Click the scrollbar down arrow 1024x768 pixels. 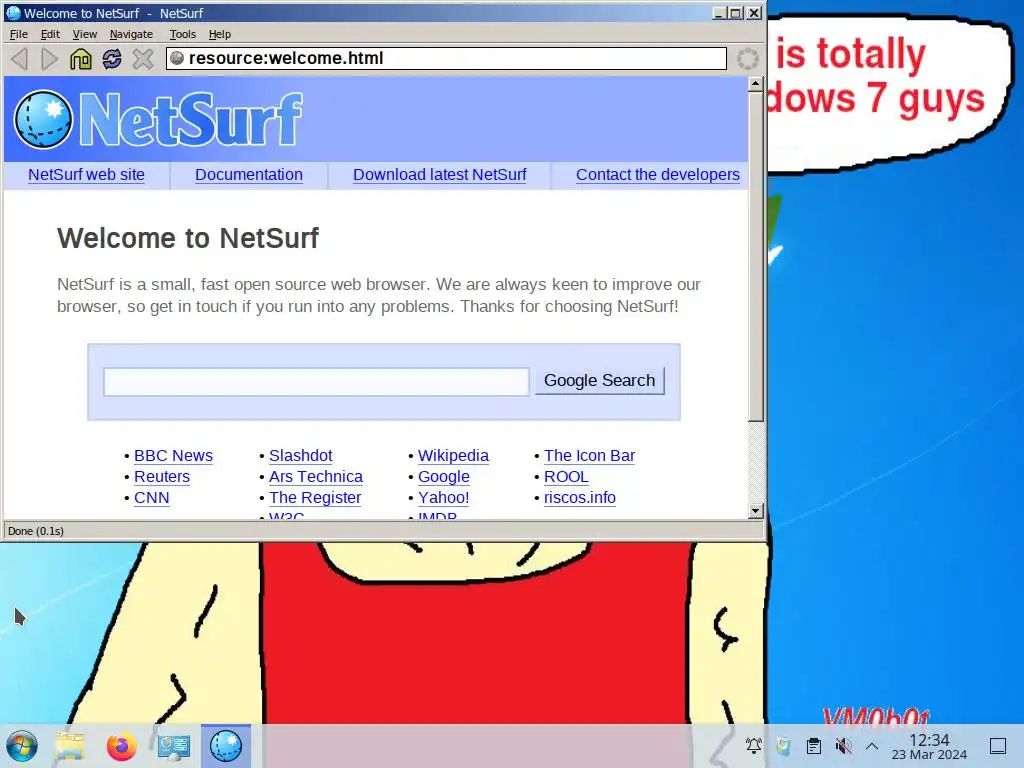[756, 511]
